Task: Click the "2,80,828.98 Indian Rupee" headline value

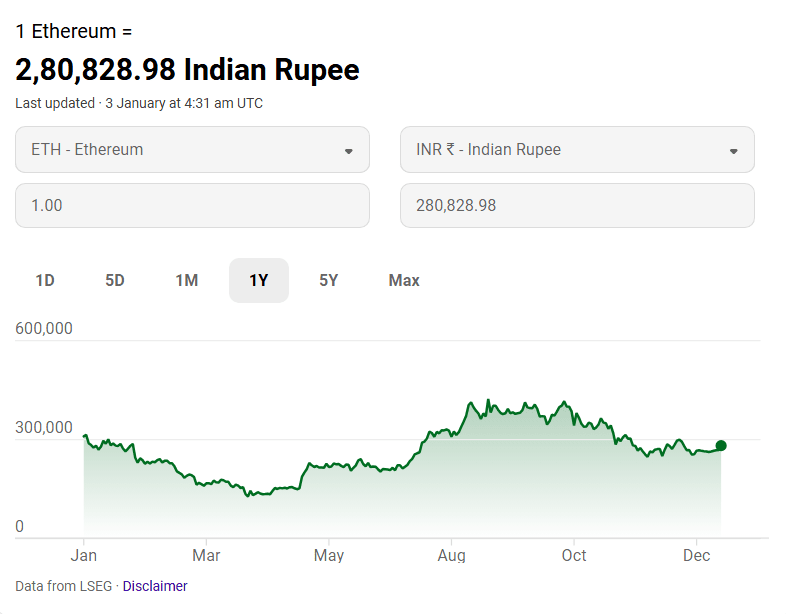Action: pyautogui.click(x=187, y=70)
